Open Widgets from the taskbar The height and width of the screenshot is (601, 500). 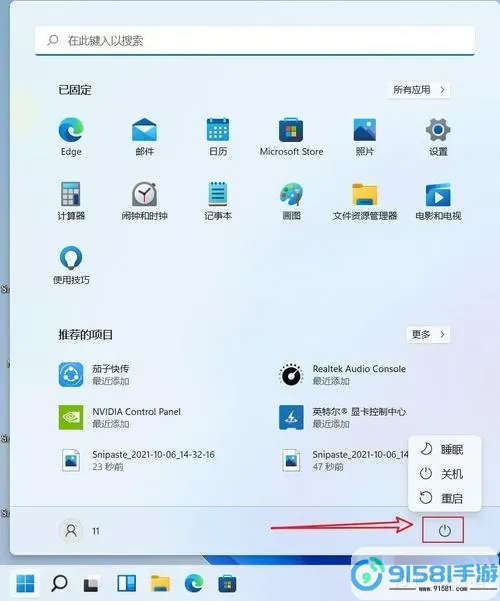126,584
